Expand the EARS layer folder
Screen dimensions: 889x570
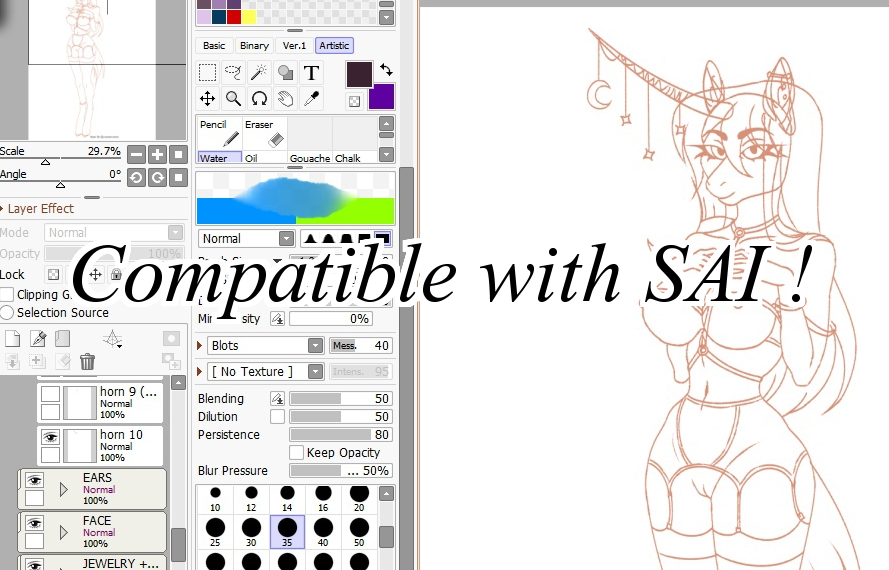(x=64, y=488)
